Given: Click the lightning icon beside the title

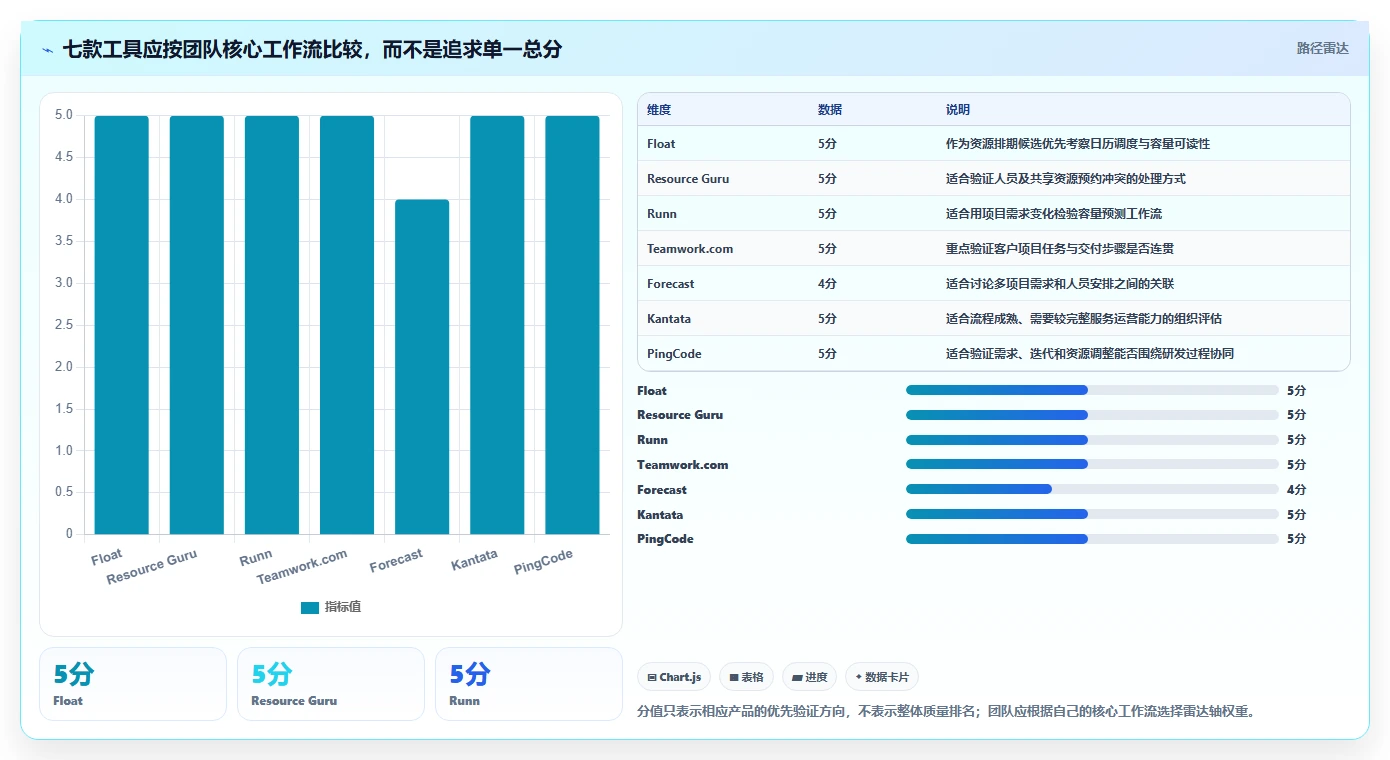Looking at the screenshot, I should point(48,50).
